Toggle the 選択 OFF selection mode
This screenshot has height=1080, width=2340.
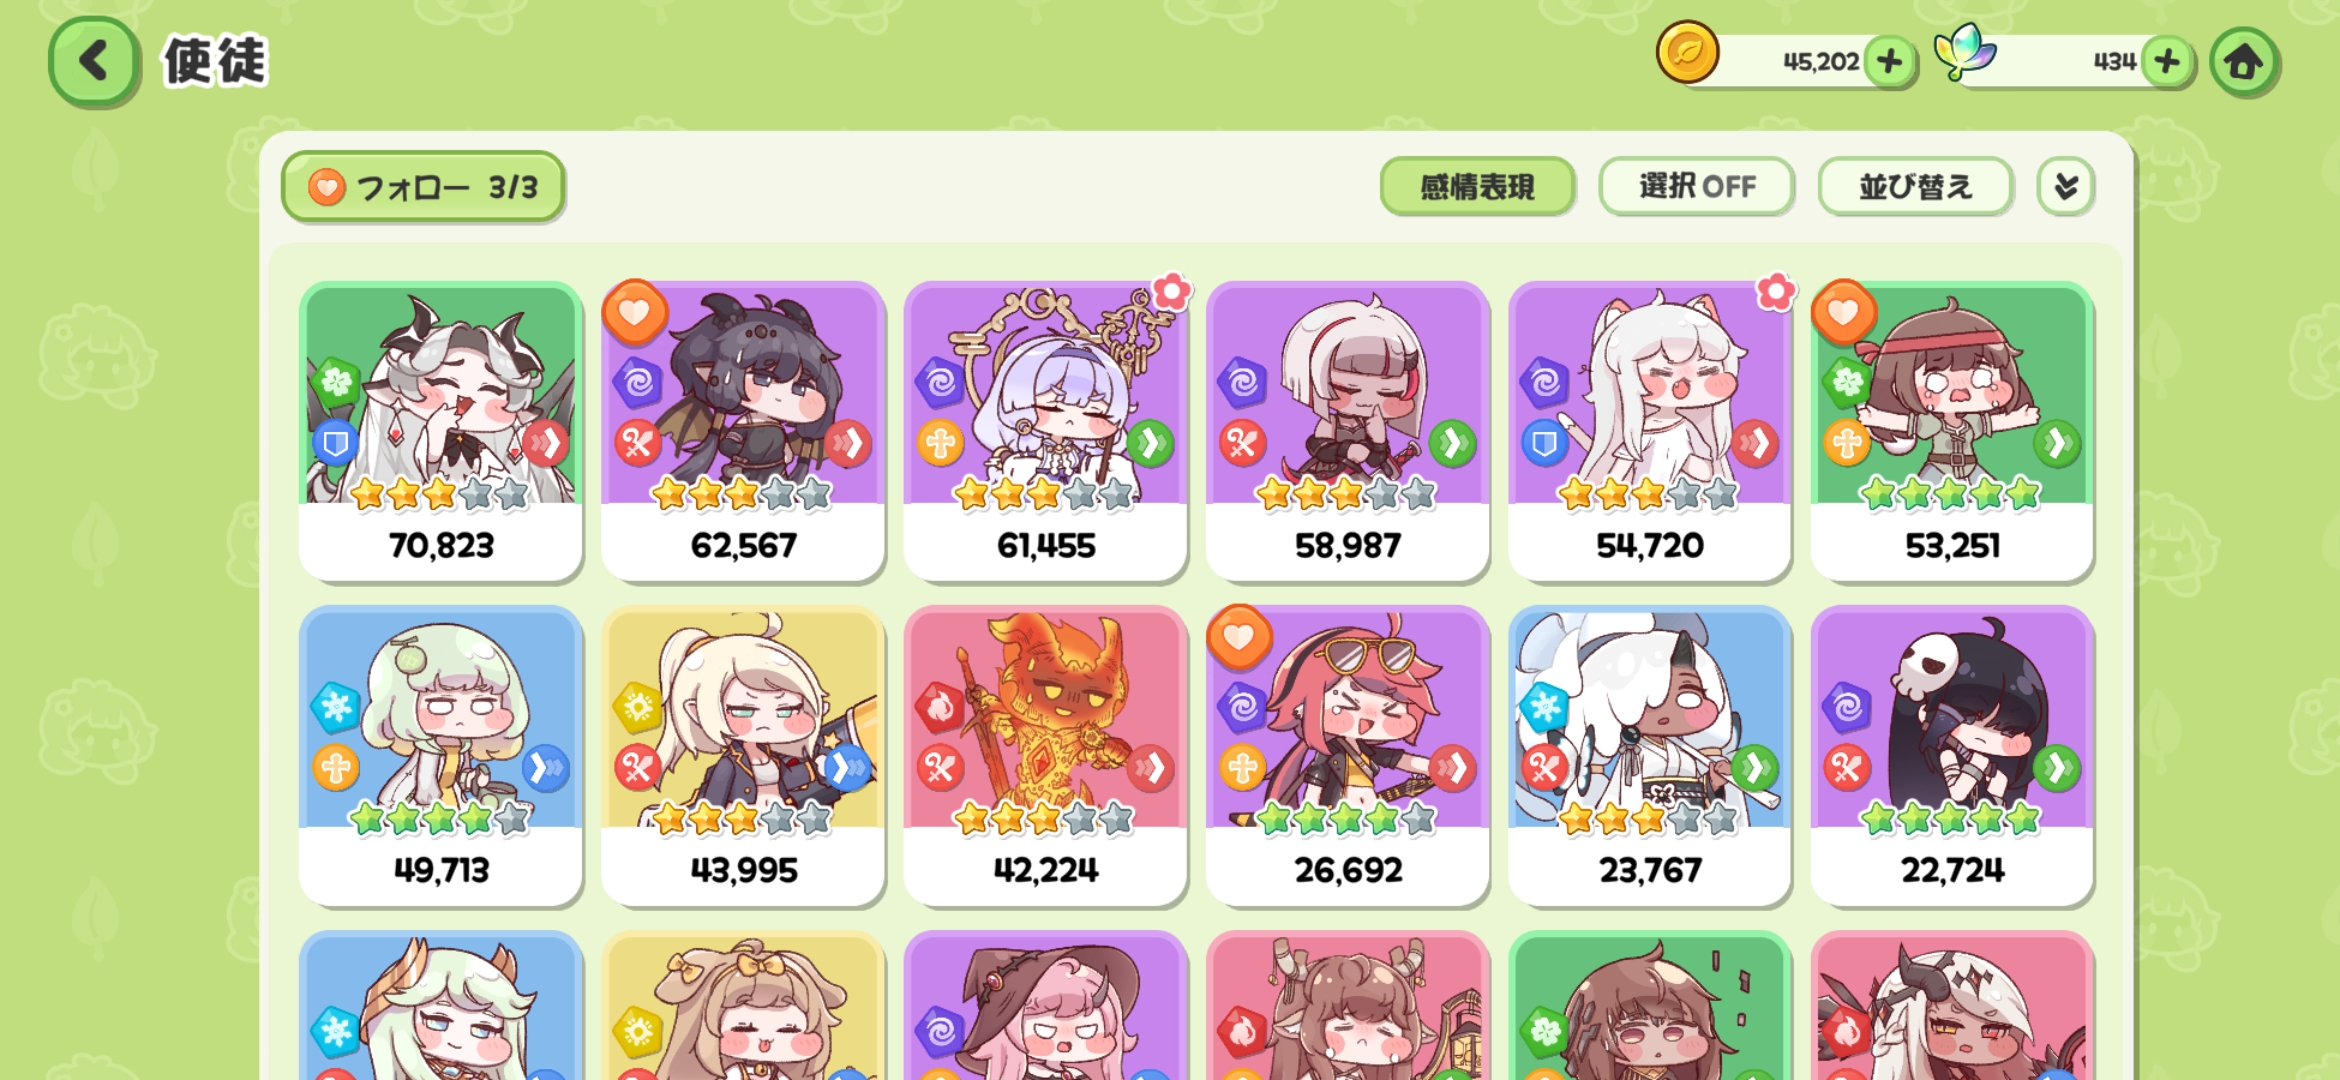[1696, 186]
